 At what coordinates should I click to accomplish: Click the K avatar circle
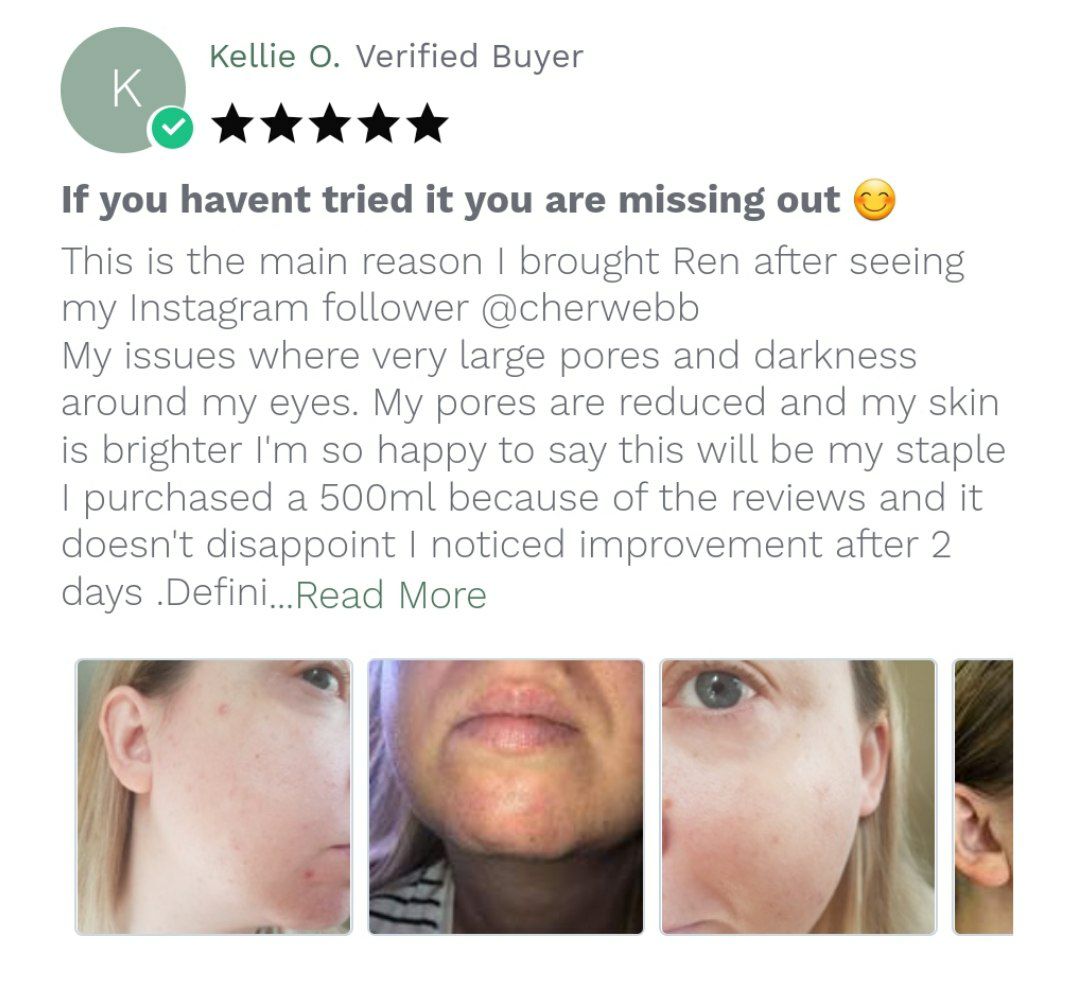click(123, 90)
